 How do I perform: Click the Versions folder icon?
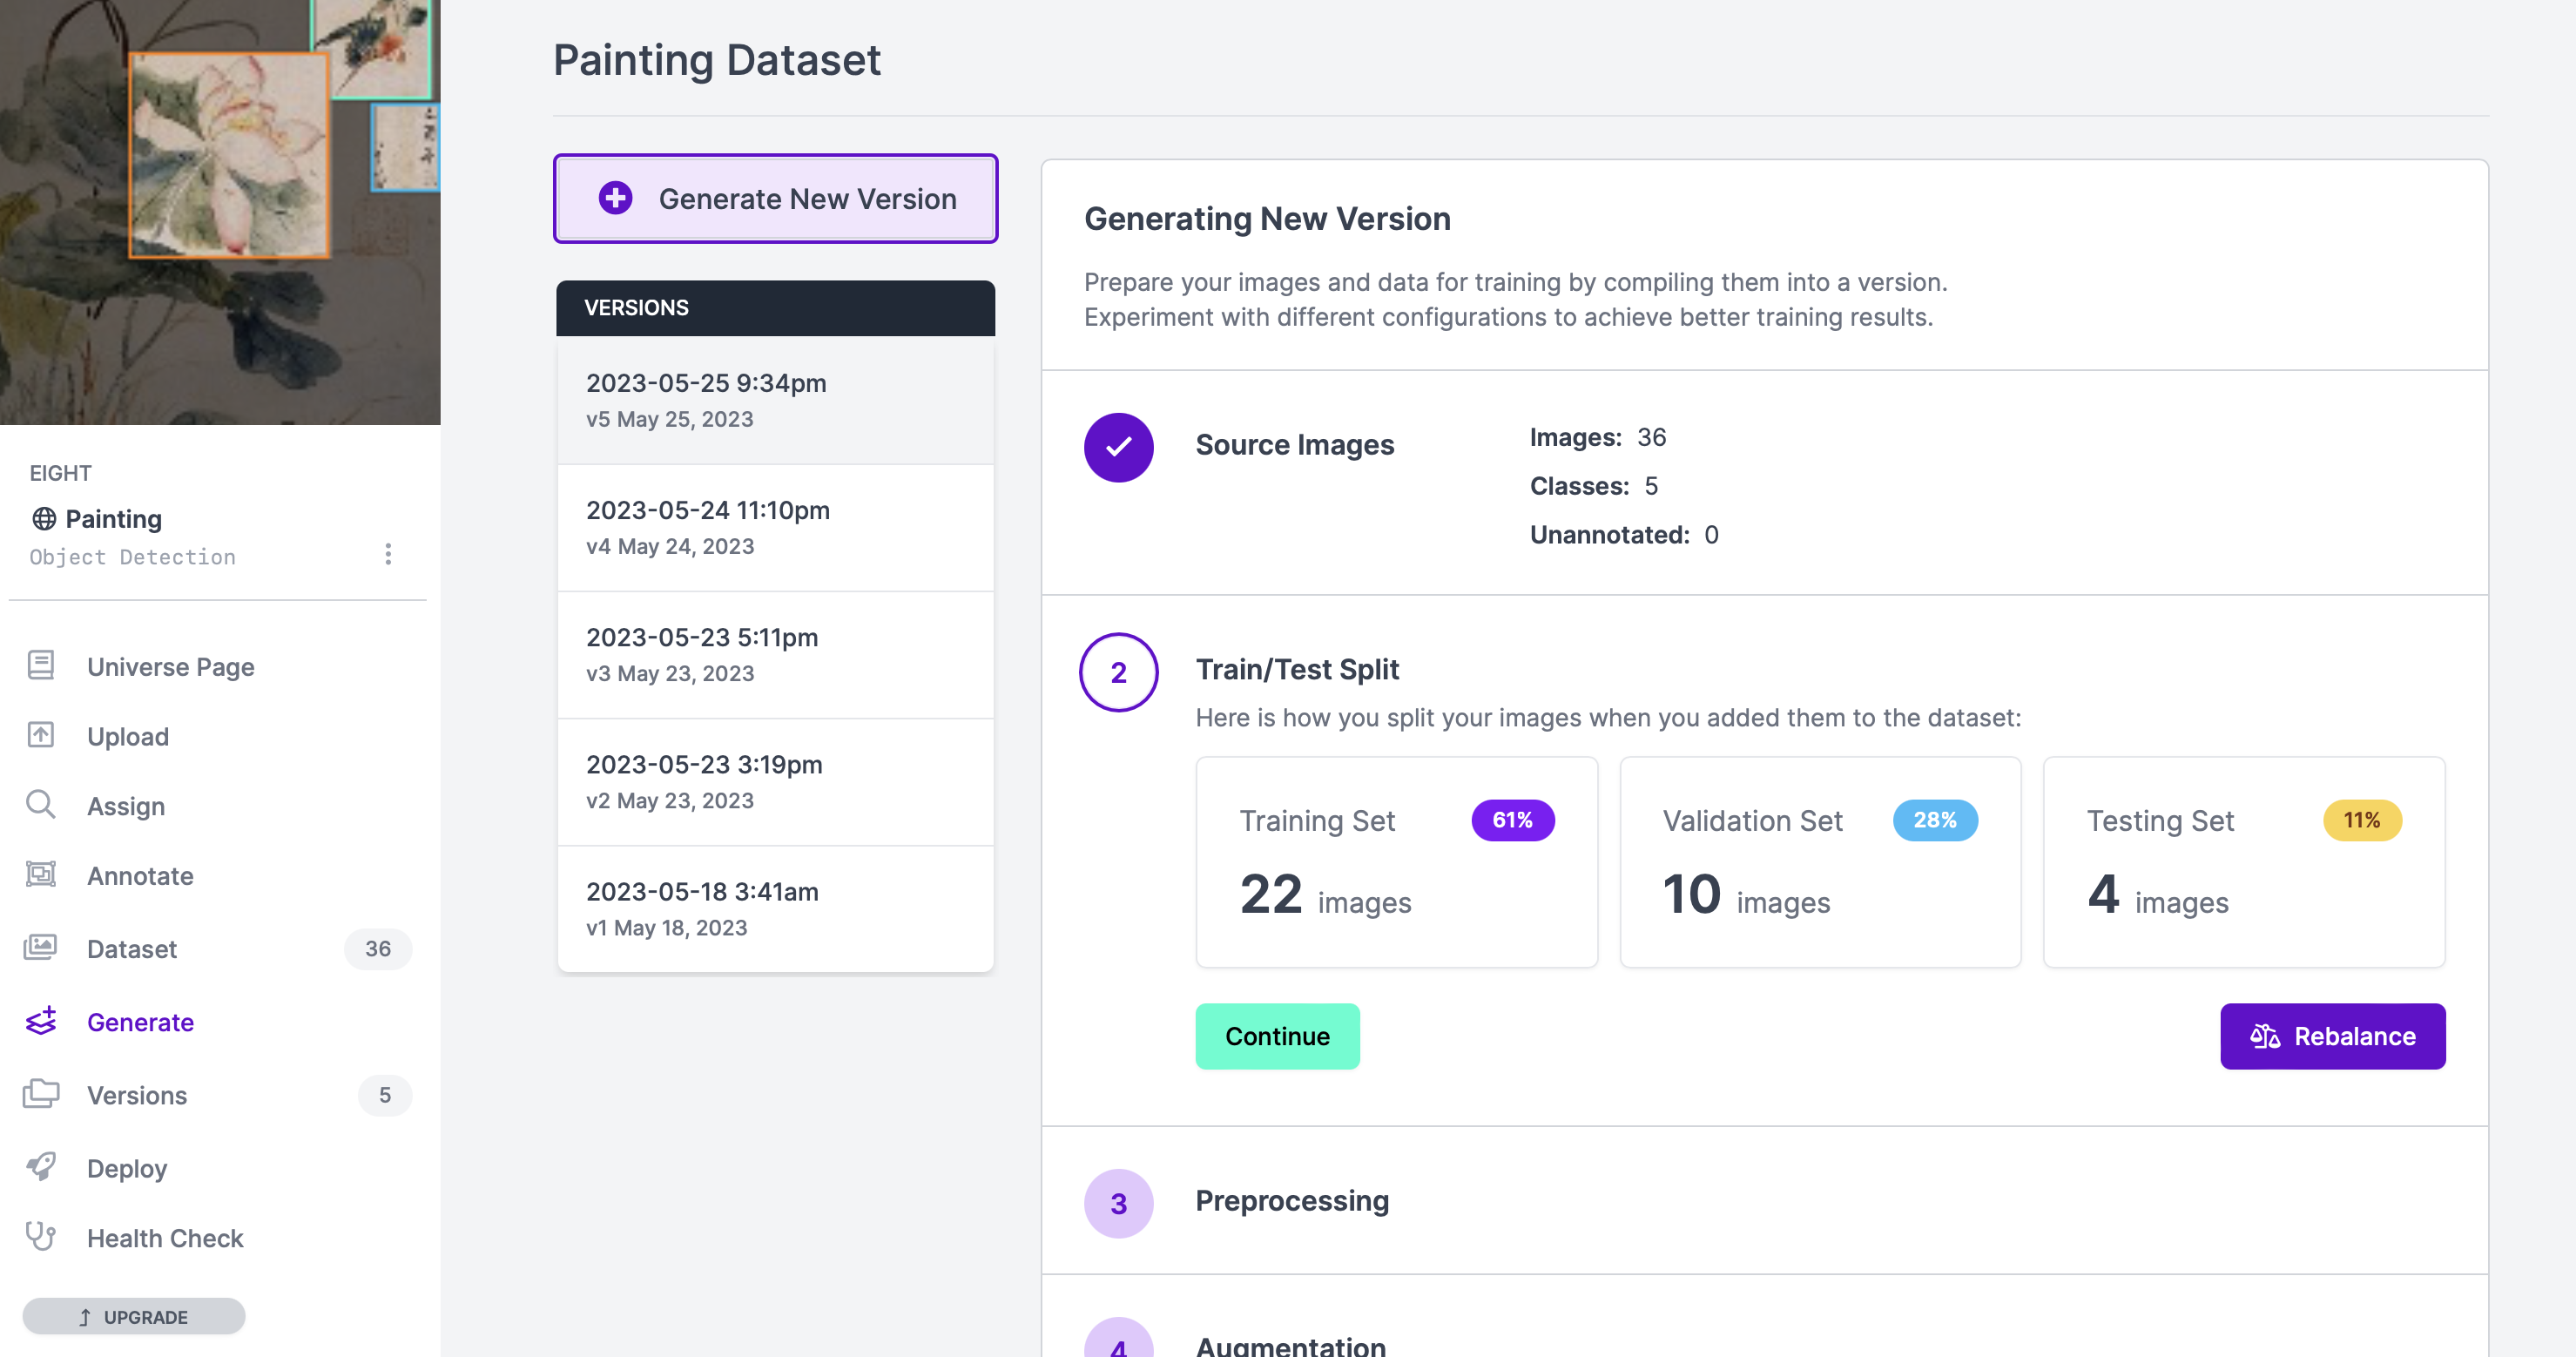[x=41, y=1093]
